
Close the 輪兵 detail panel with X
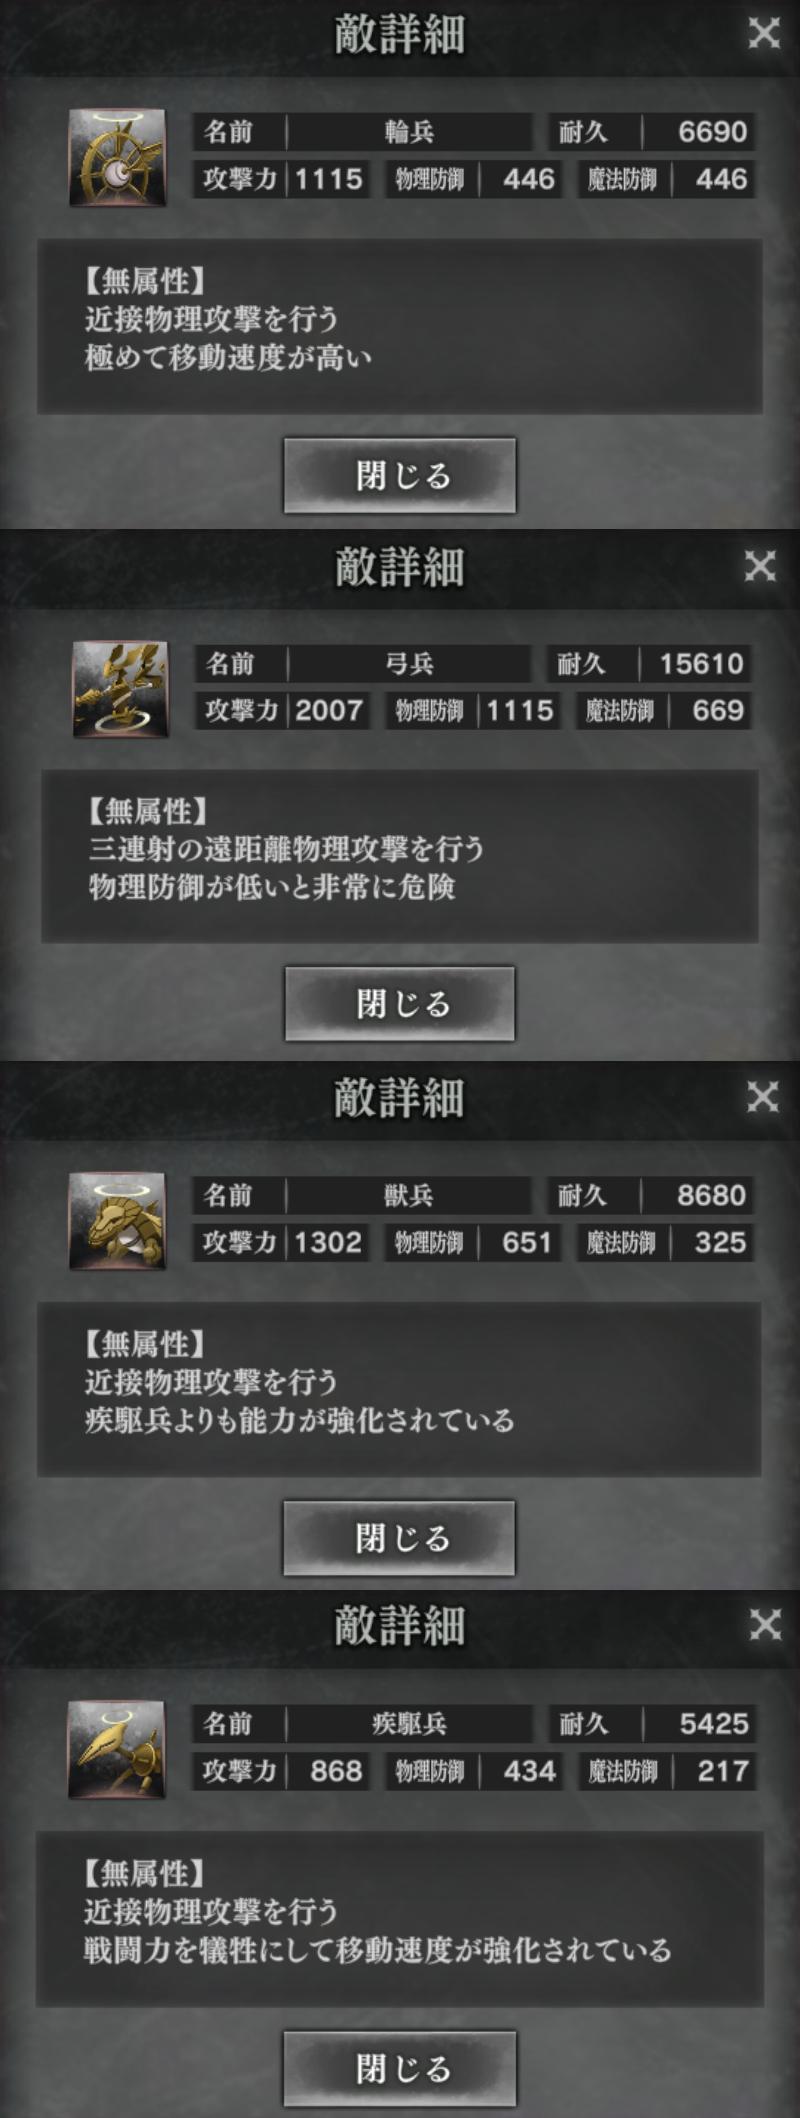click(x=764, y=34)
